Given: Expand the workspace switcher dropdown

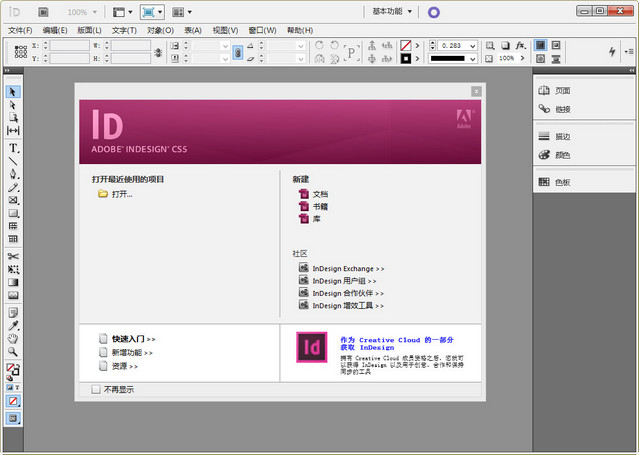Looking at the screenshot, I should tap(390, 13).
